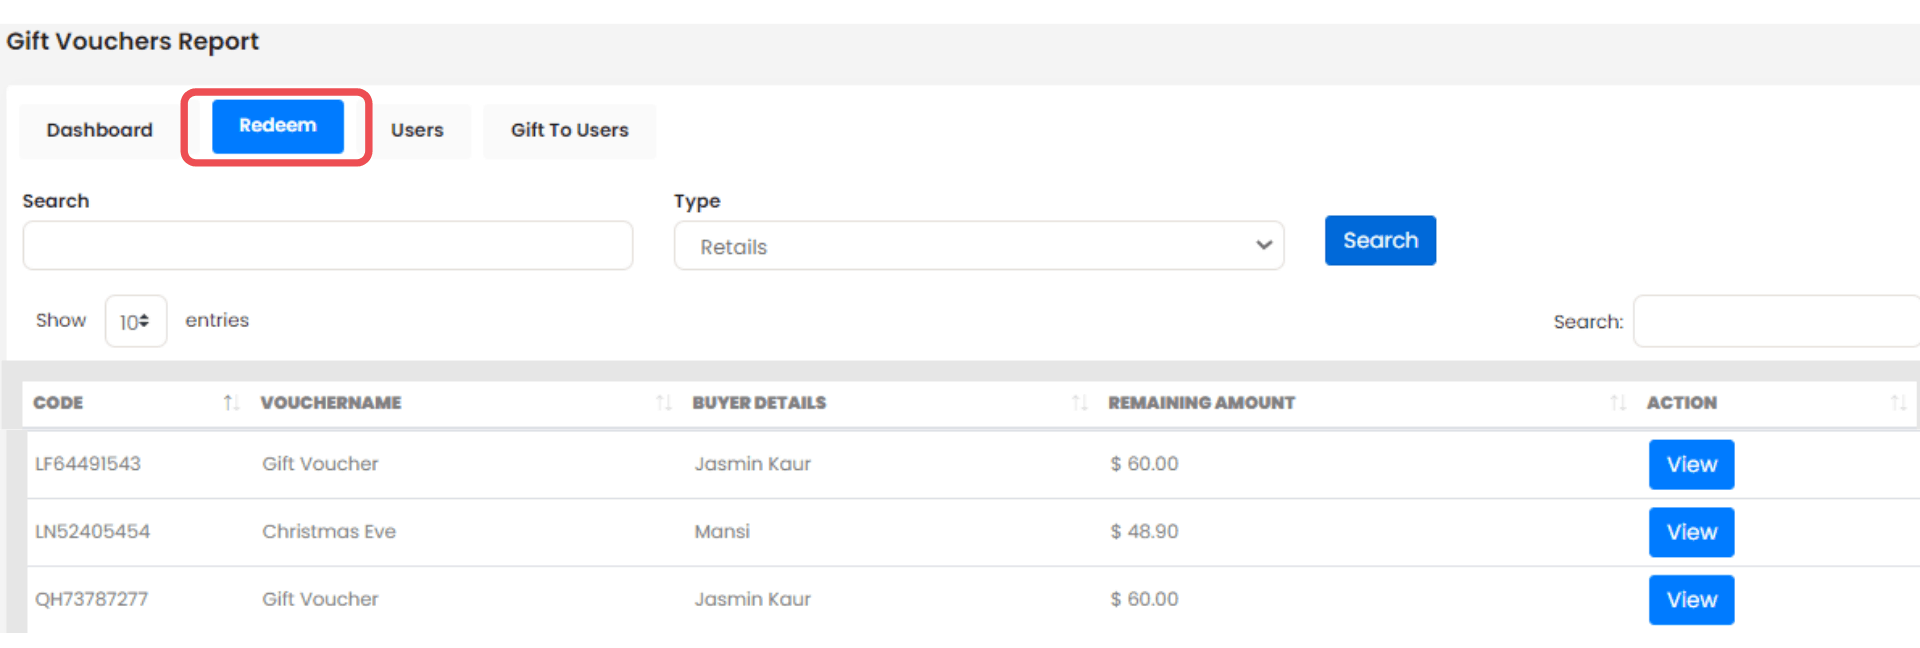Open the Users tab
The height and width of the screenshot is (648, 1920).
417,130
